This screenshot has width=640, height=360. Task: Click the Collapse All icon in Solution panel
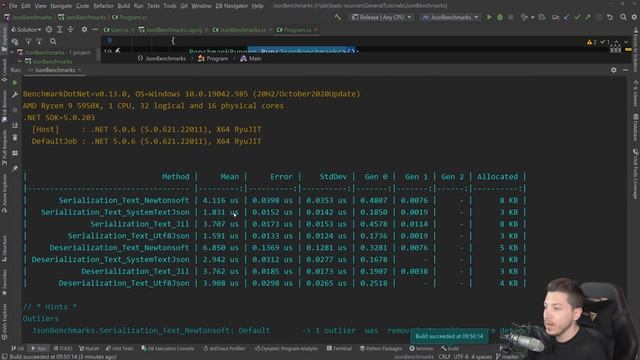click(x=70, y=30)
